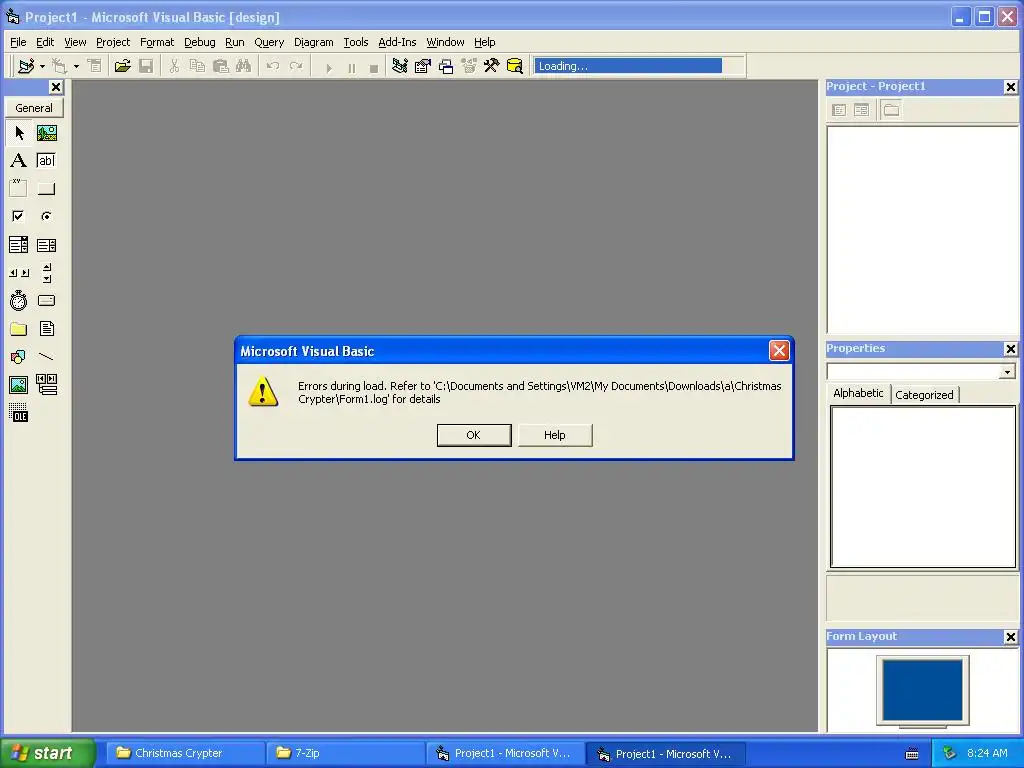Select the Pointer tool in toolbox
1024x768 pixels.
point(19,133)
